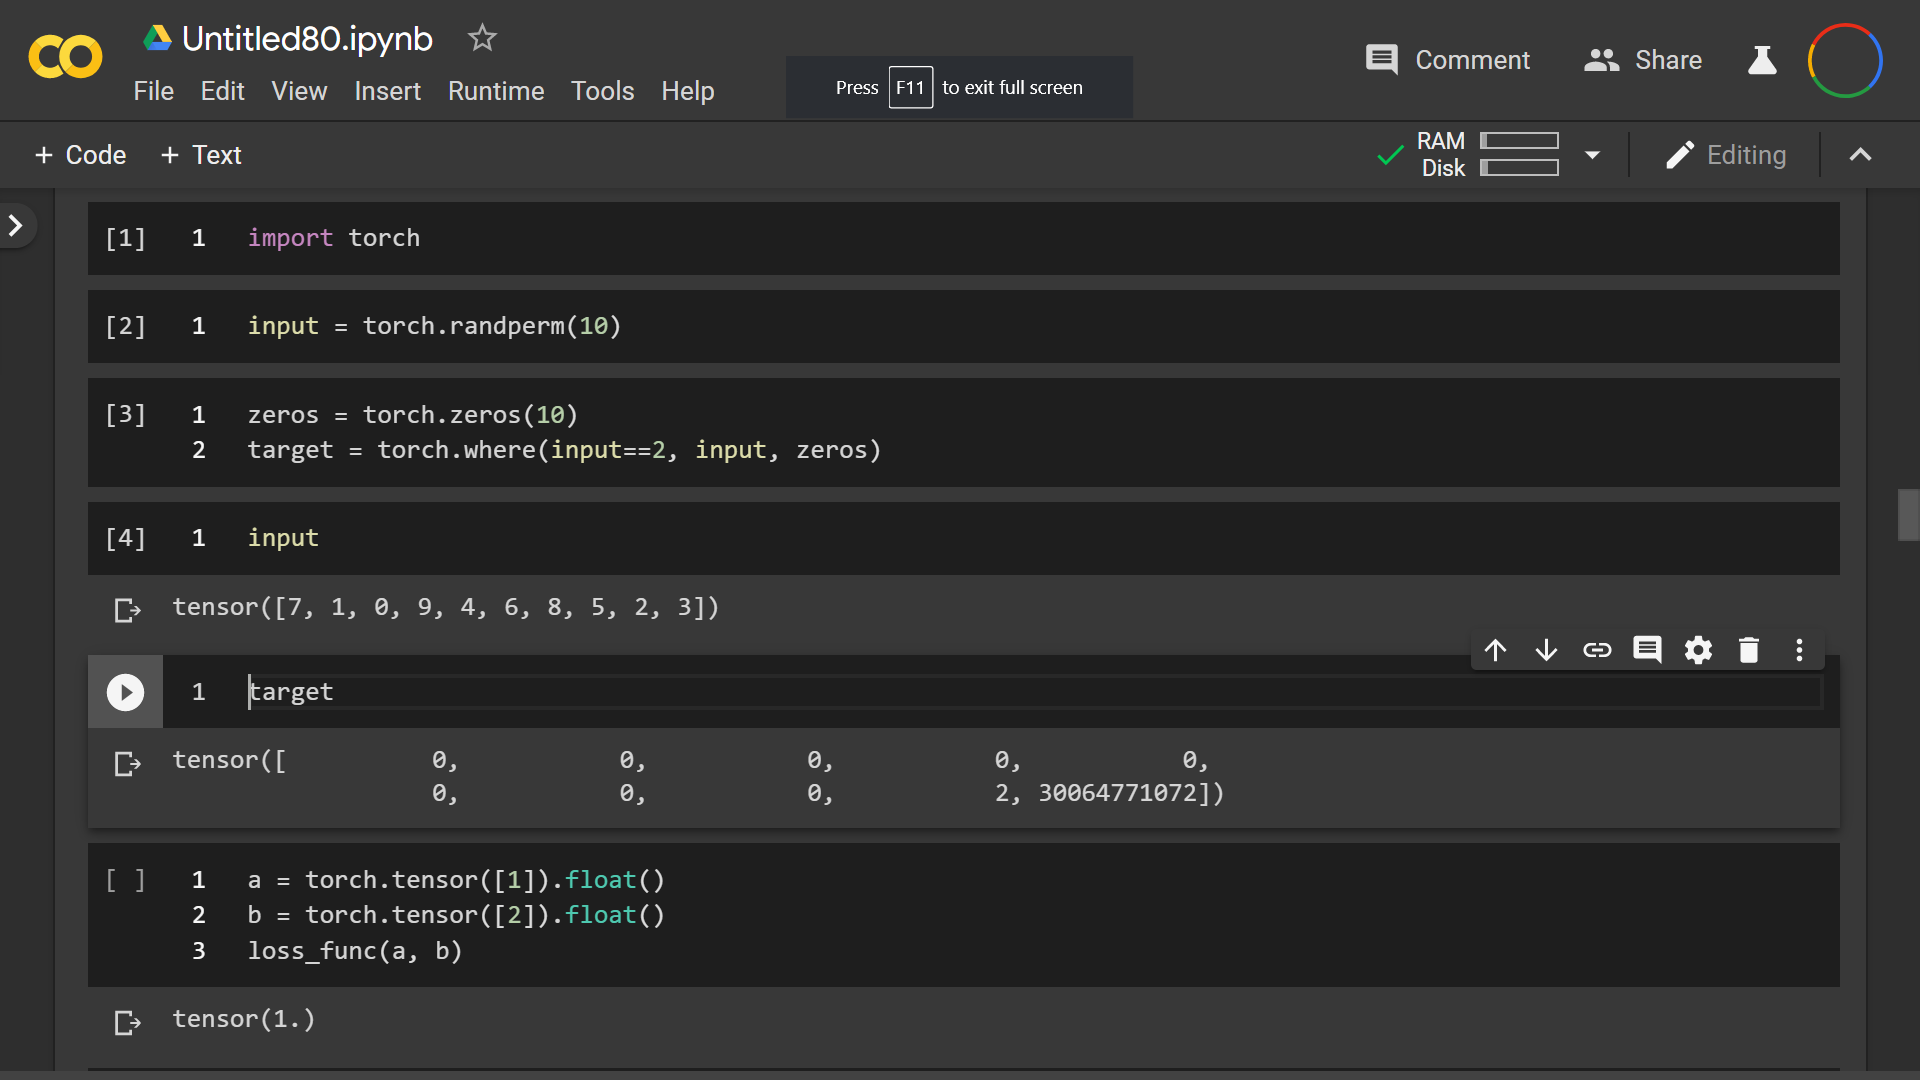The image size is (1920, 1080).
Task: Open the Help menu
Action: (x=688, y=91)
